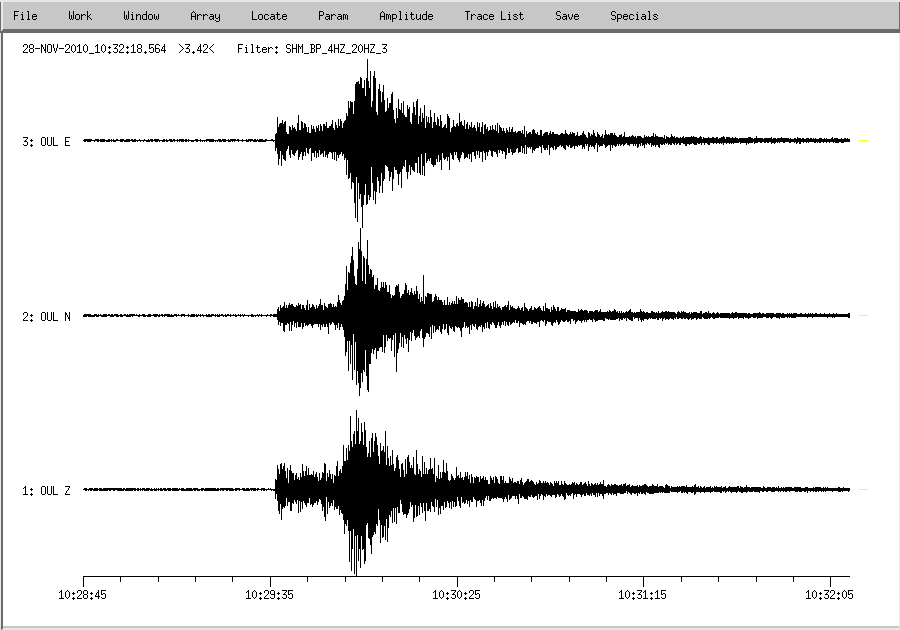Open the Save menu
Viewport: 900px width, 630px height.
pyautogui.click(x=566, y=16)
